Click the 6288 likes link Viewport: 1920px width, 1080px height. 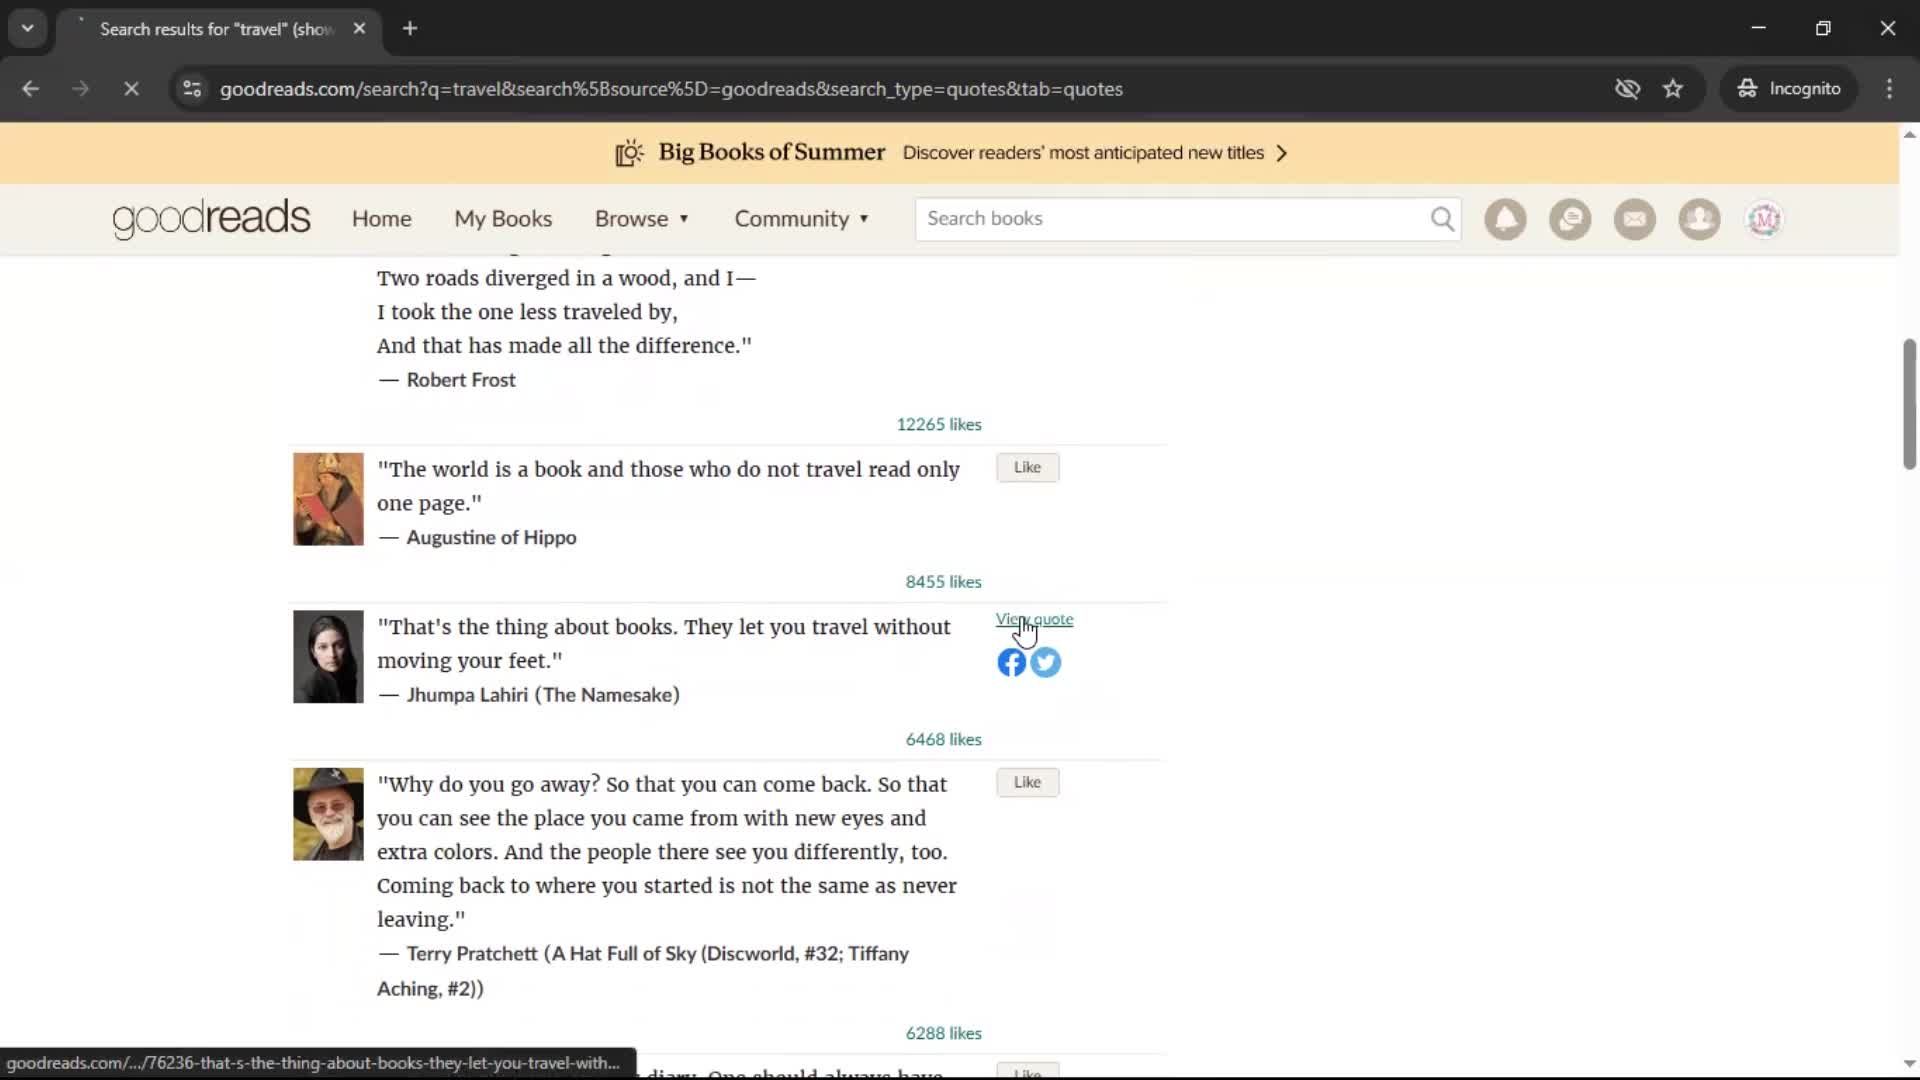(x=943, y=1033)
